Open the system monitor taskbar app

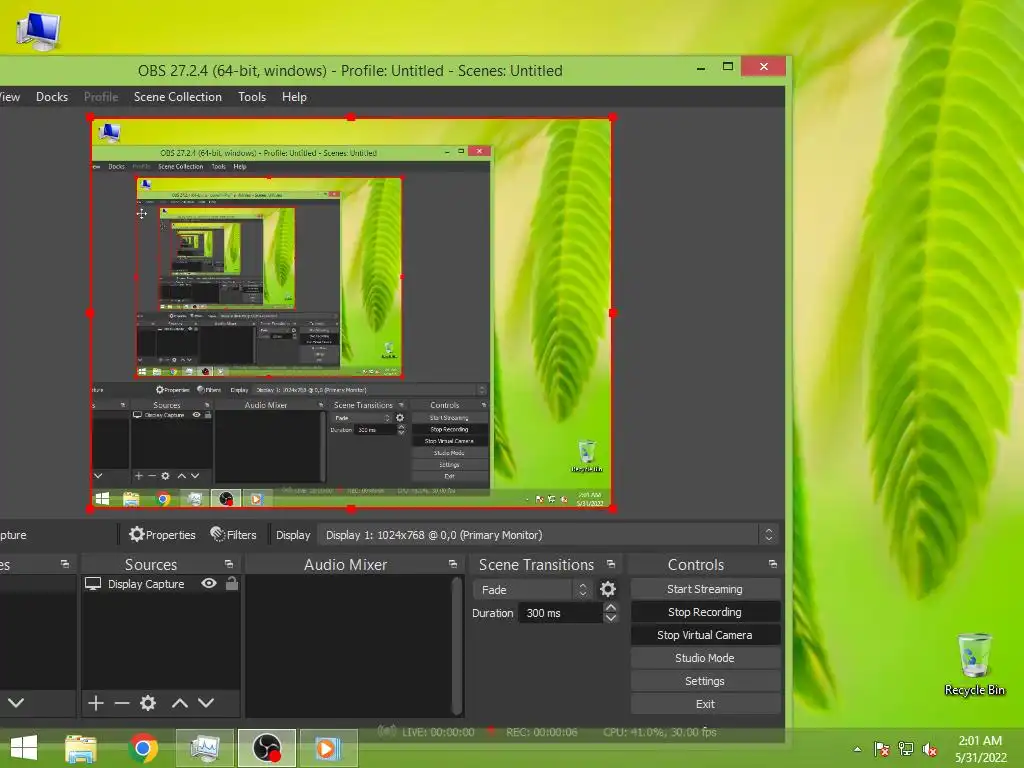pyautogui.click(x=204, y=748)
